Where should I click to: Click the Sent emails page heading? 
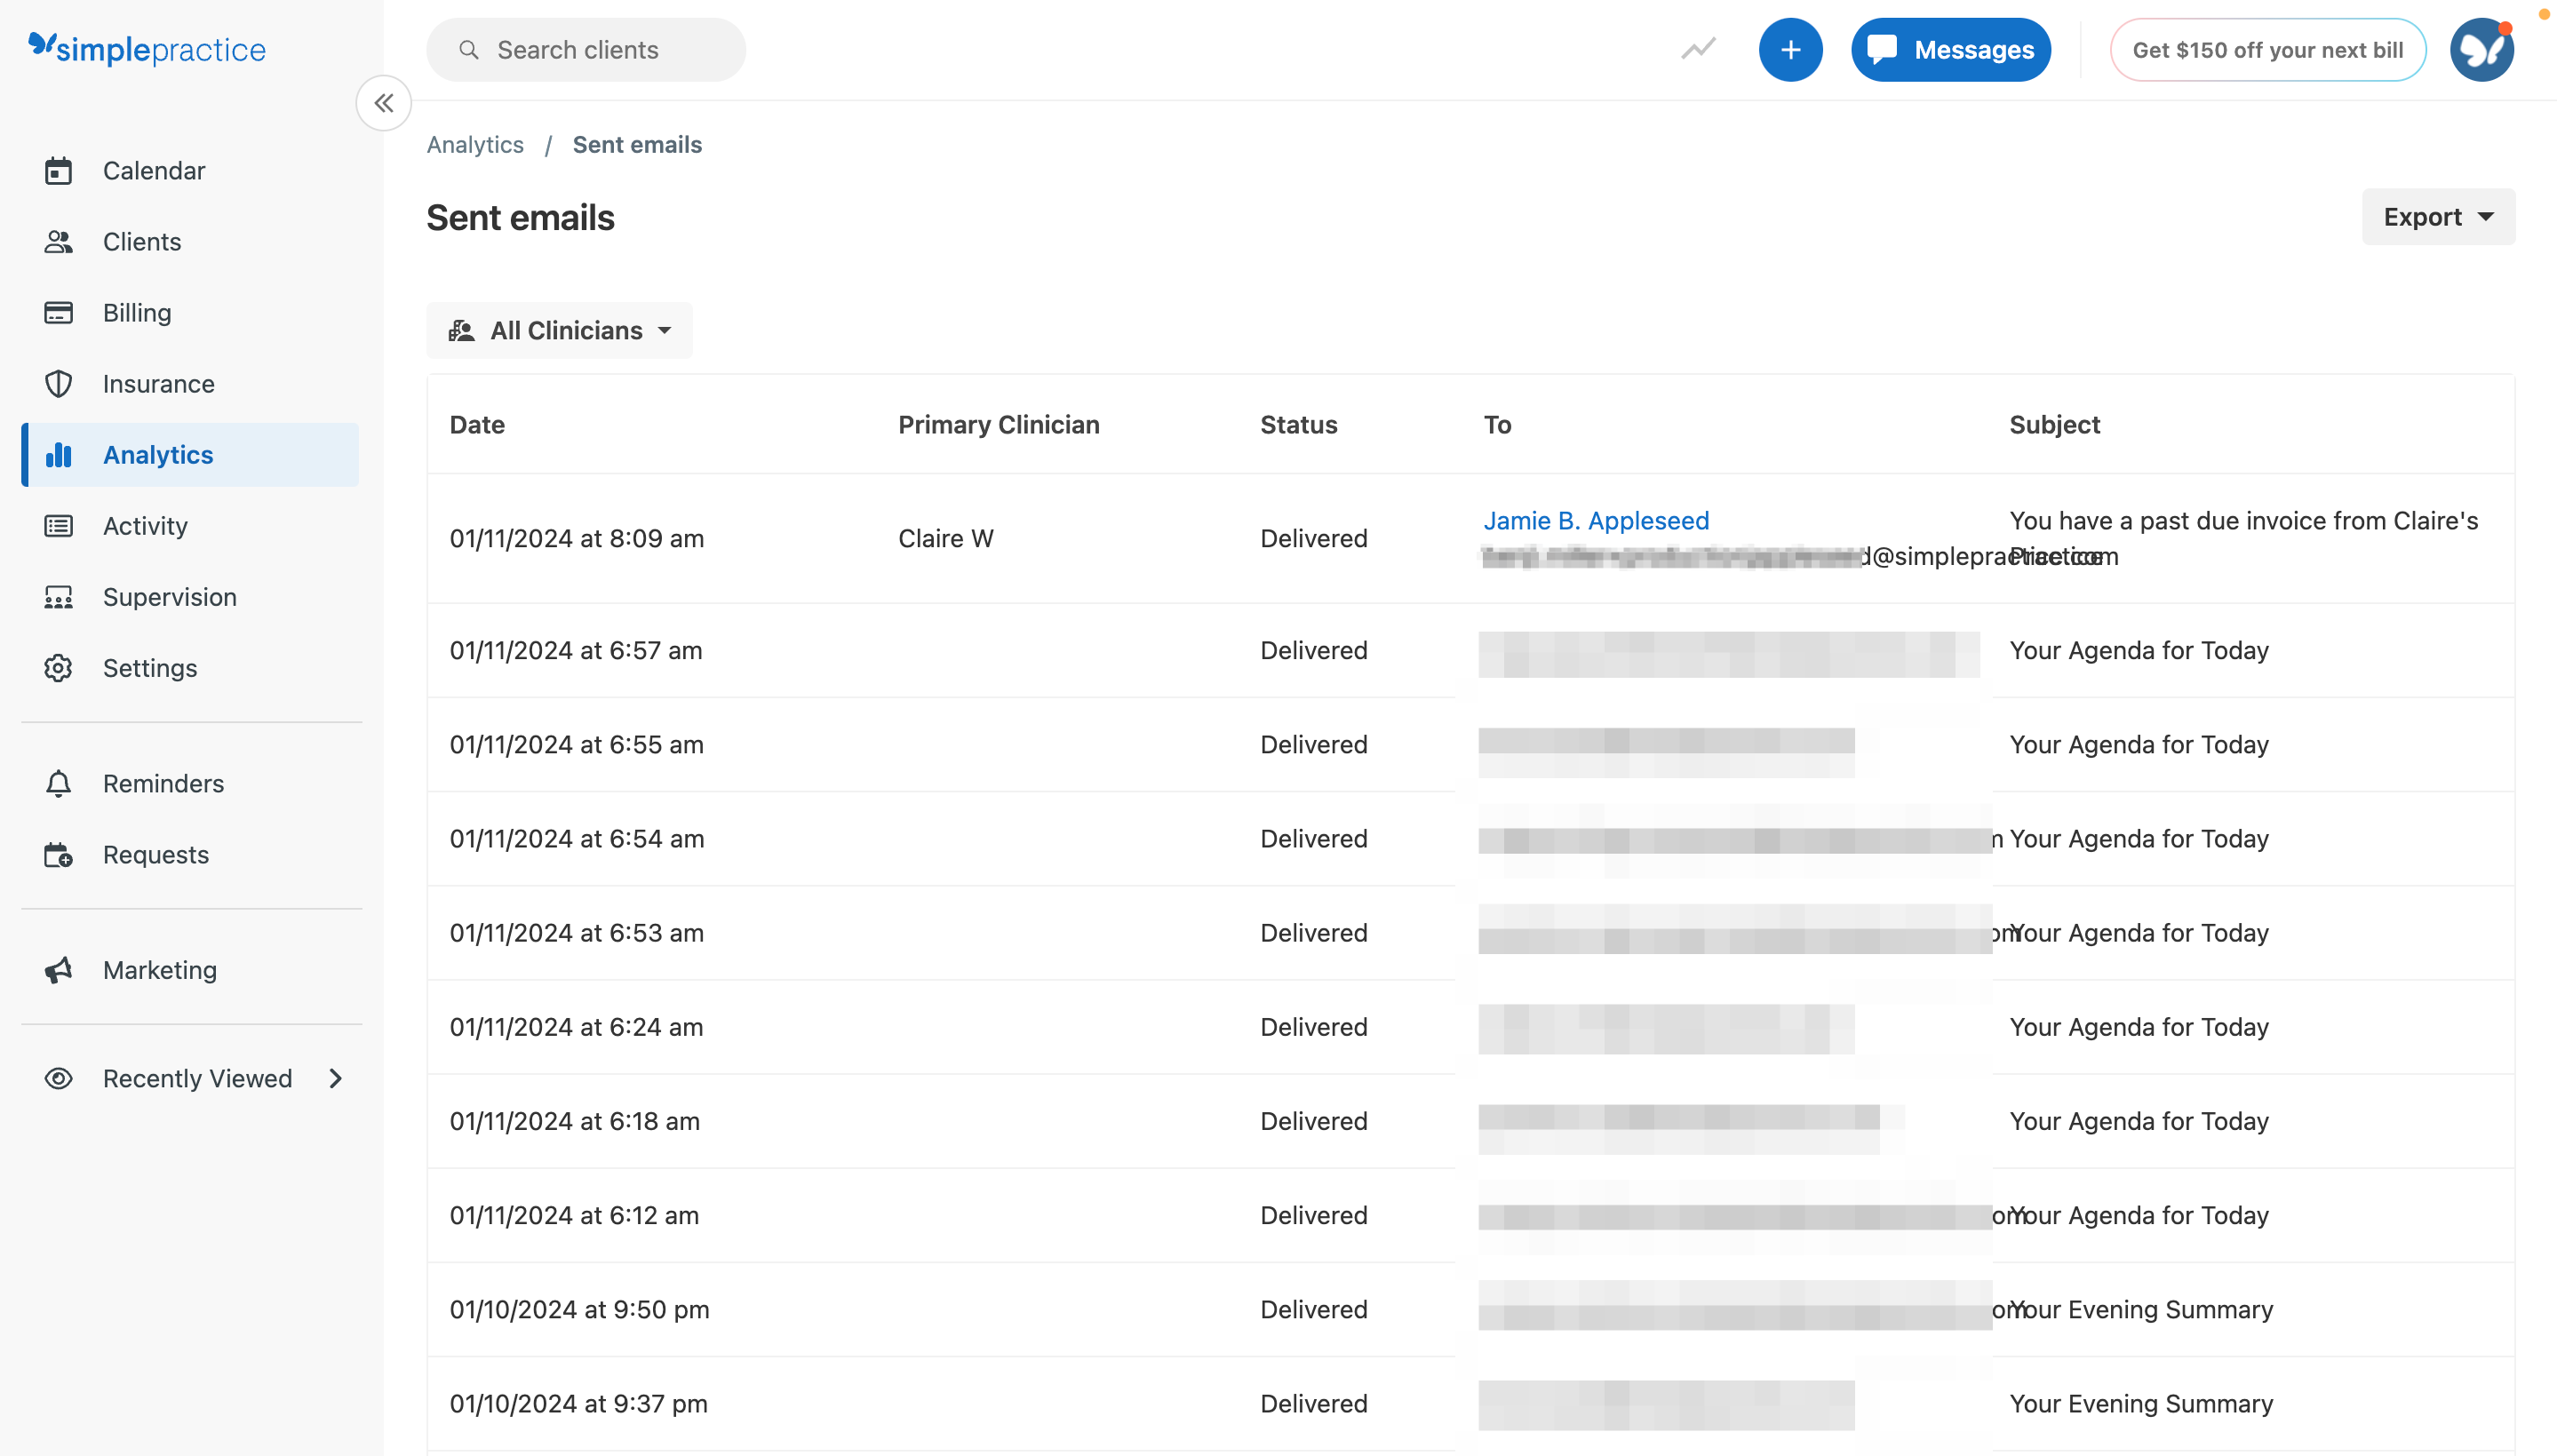pos(520,218)
